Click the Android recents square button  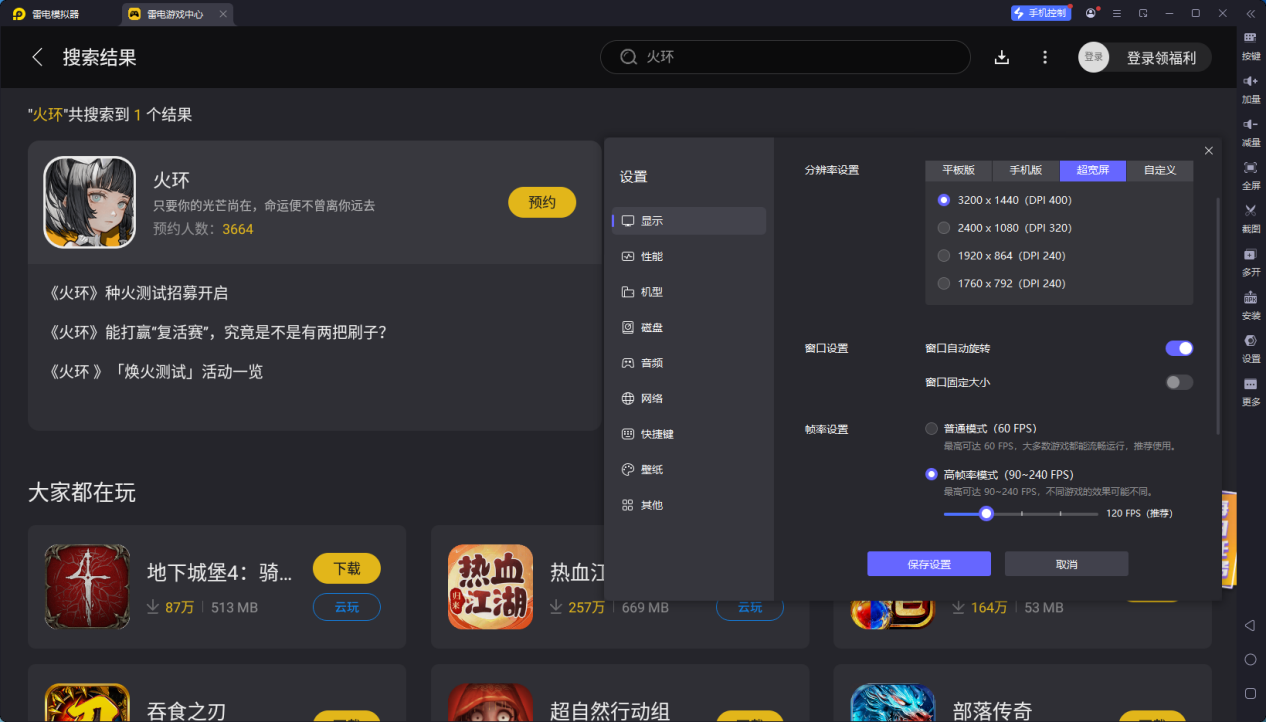[x=1250, y=693]
